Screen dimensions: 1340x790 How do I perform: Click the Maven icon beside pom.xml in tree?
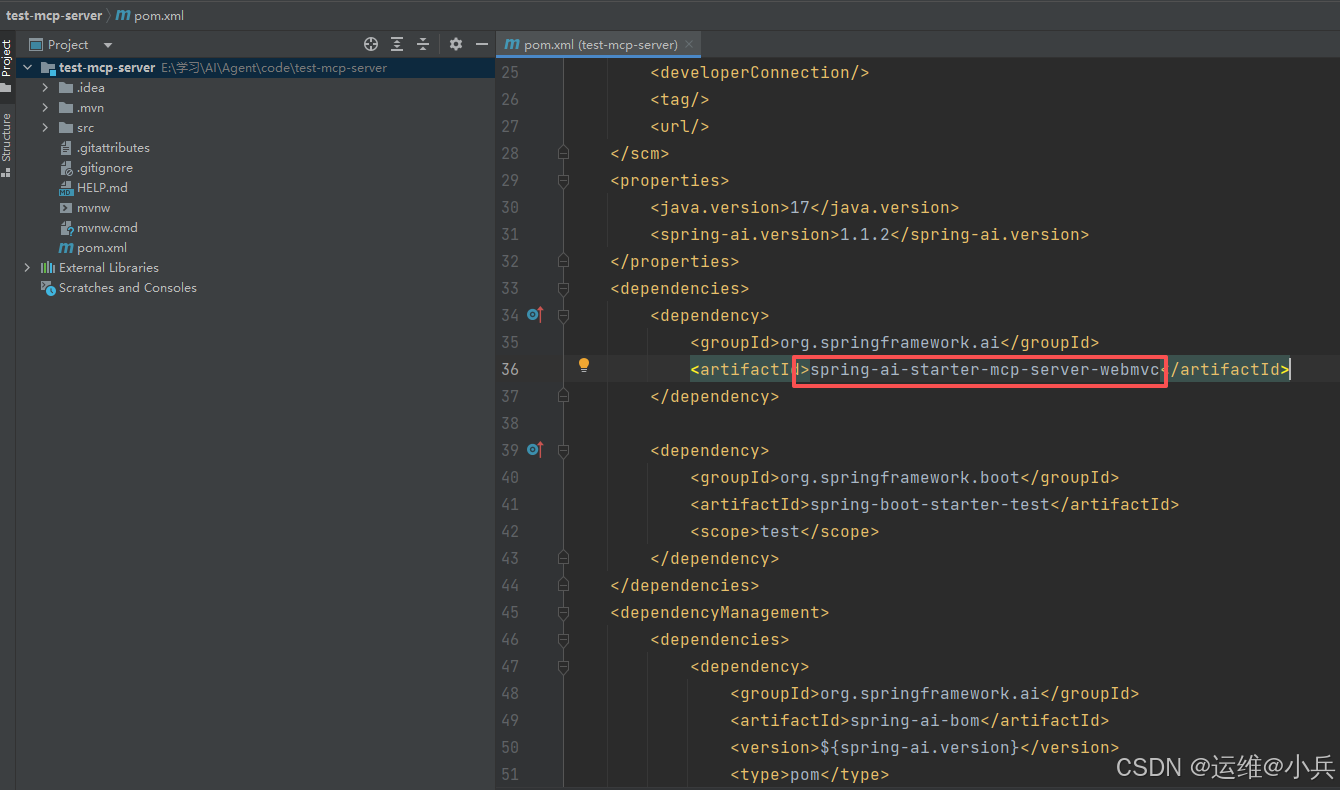coord(66,248)
